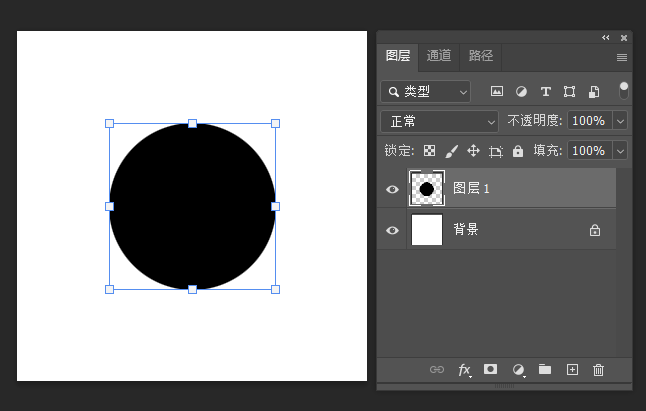Switch to the 通道 tab
The height and width of the screenshot is (411, 646).
tap(439, 56)
